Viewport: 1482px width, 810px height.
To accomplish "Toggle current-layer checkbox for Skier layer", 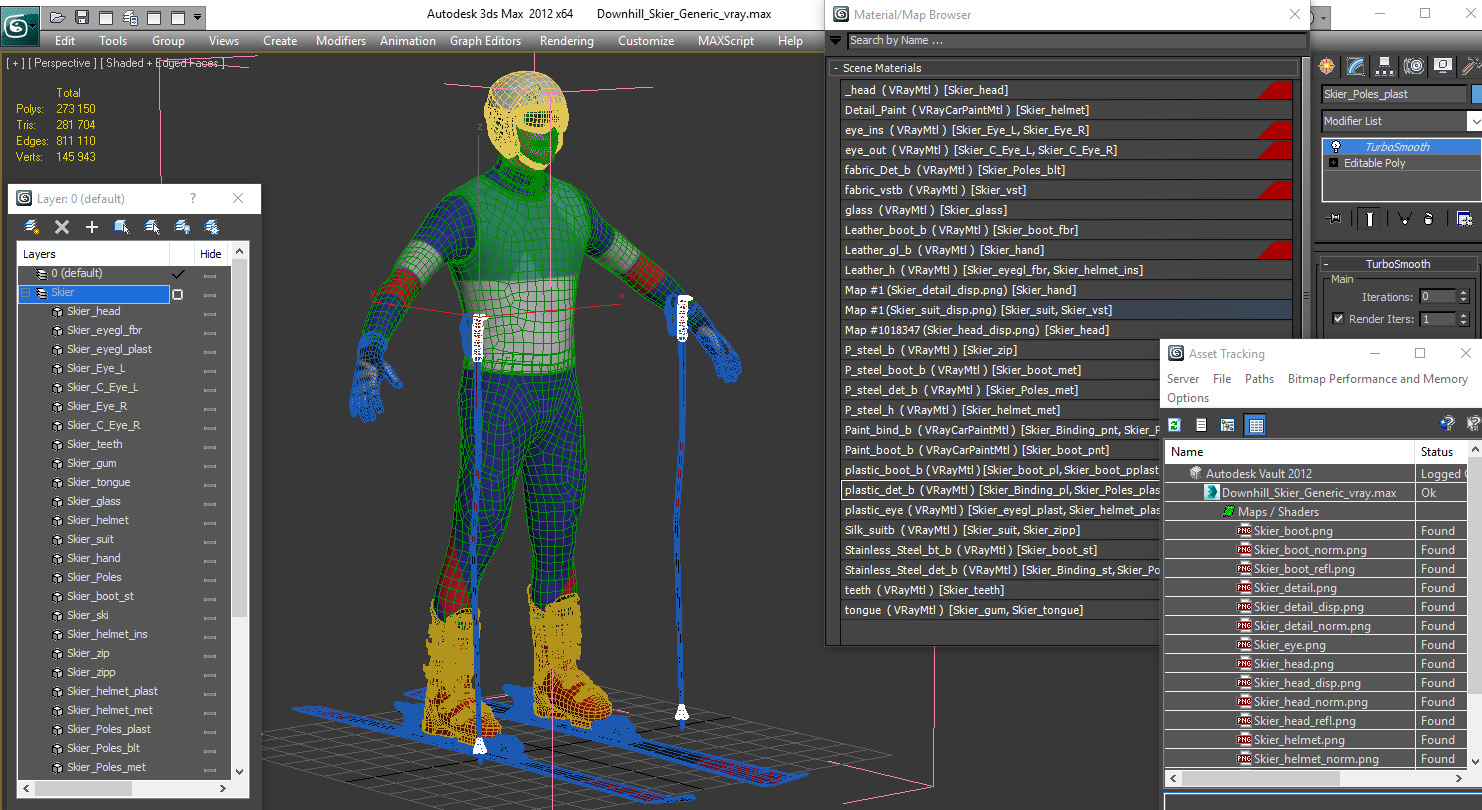I will [x=177, y=294].
